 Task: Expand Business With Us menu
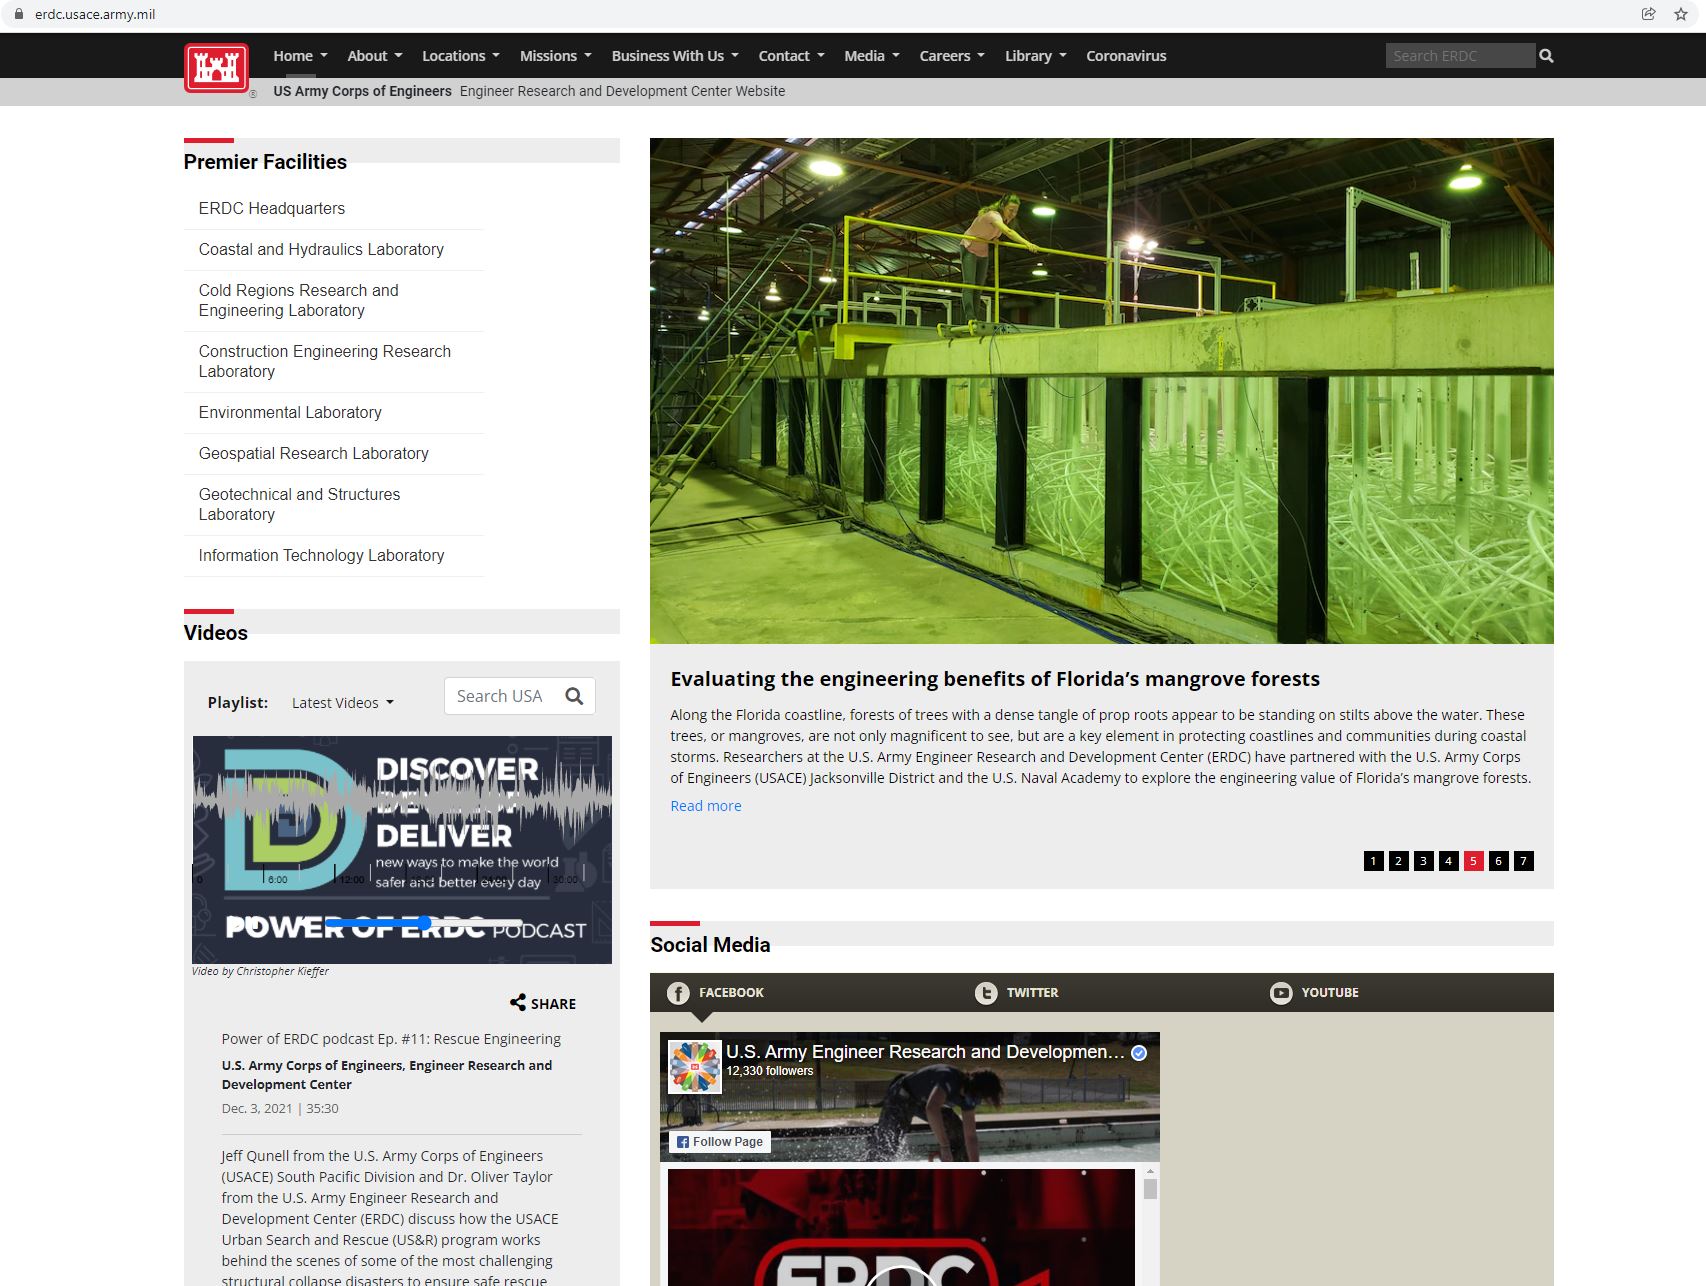coord(675,56)
